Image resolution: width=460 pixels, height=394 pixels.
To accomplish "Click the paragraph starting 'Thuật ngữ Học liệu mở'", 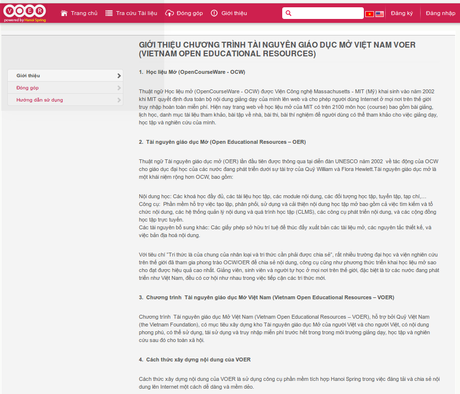I will click(288, 107).
